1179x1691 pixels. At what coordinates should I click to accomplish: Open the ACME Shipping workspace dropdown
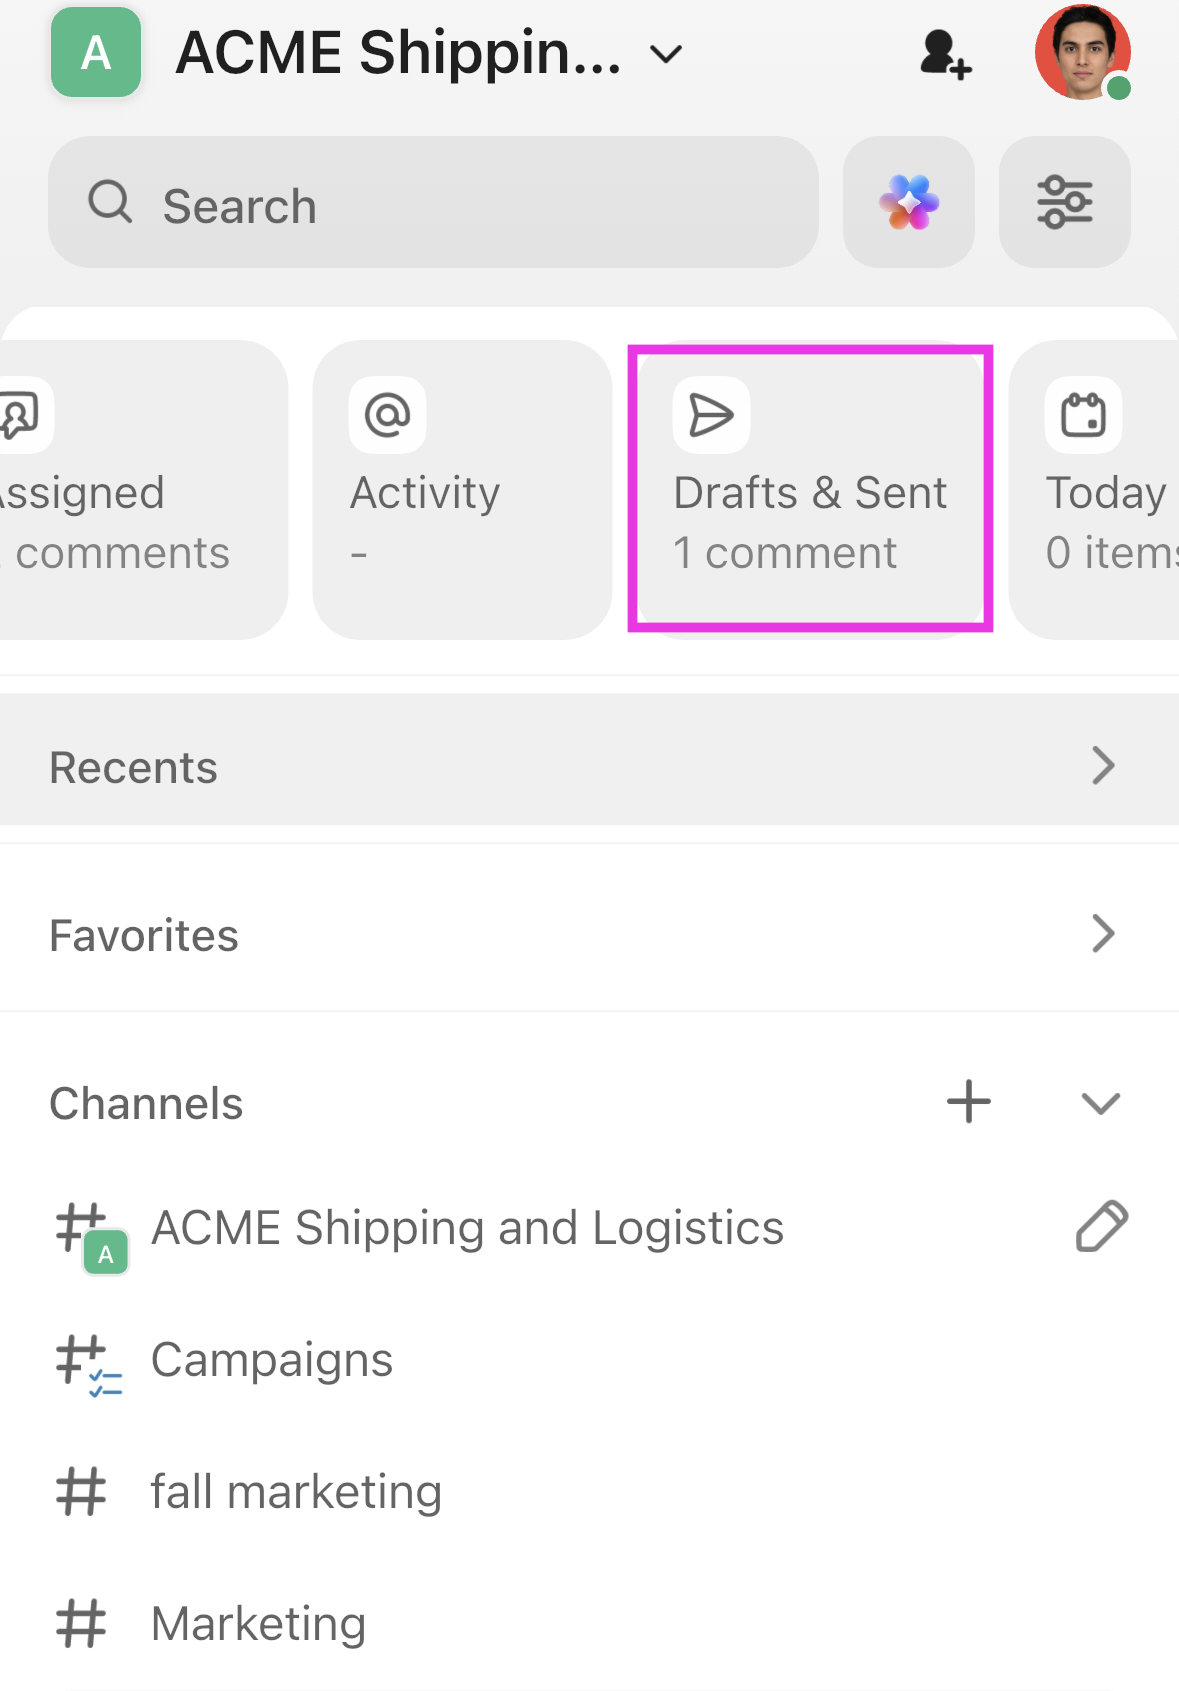pyautogui.click(x=666, y=53)
